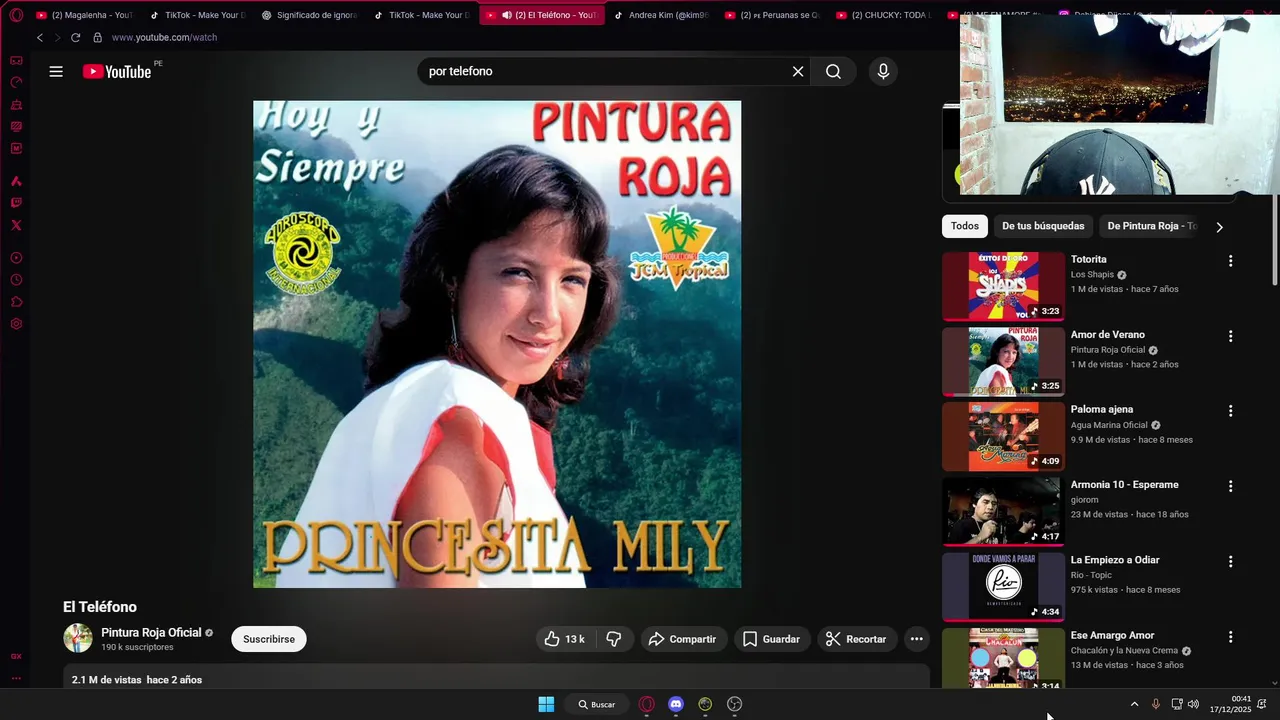
Task: Open OBS Studio from the taskbar
Action: (735, 704)
